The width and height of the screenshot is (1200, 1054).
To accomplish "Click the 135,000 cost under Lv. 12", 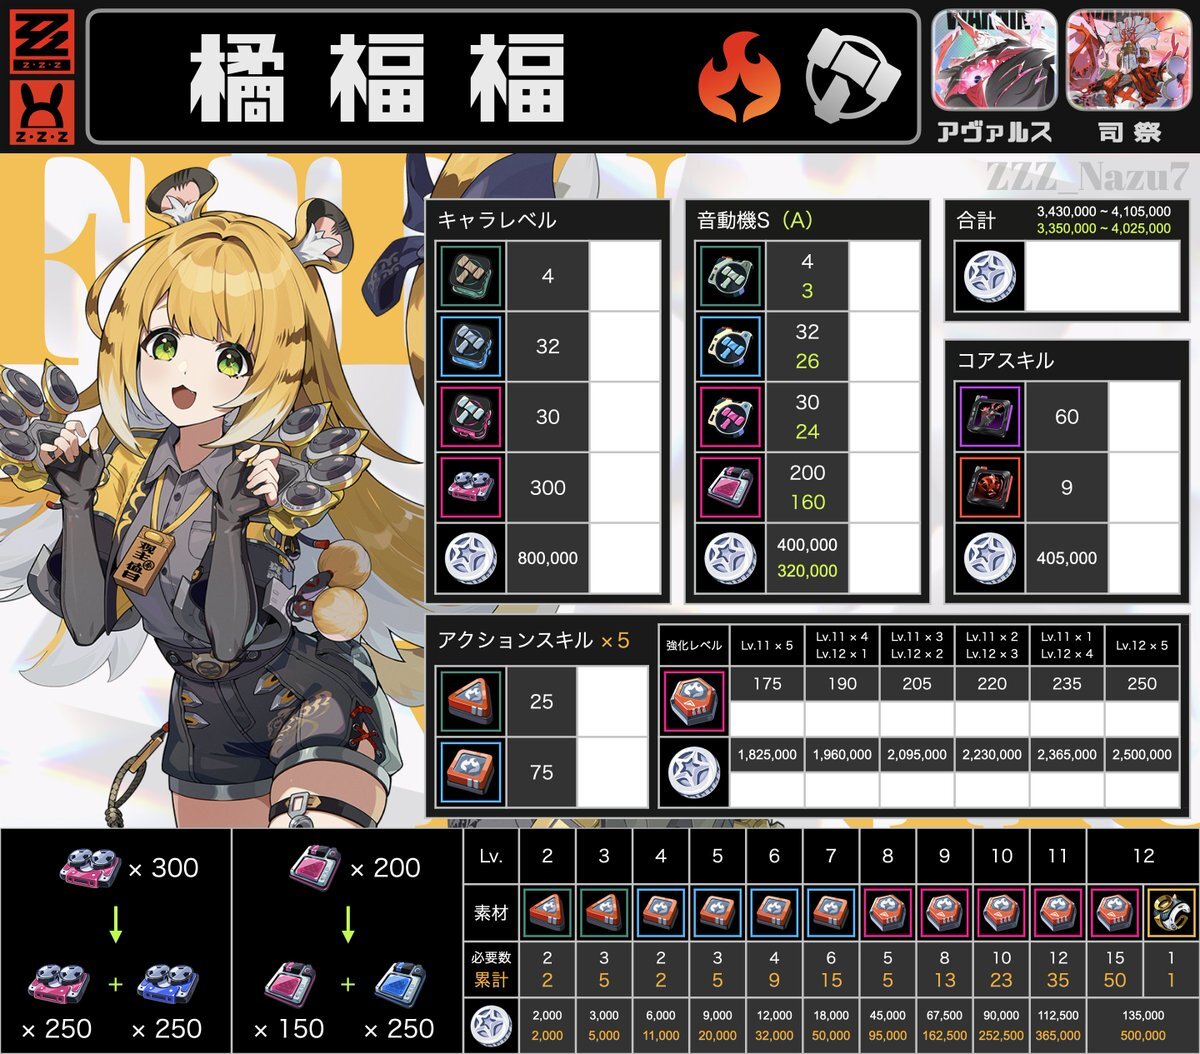I will click(x=1142, y=1015).
